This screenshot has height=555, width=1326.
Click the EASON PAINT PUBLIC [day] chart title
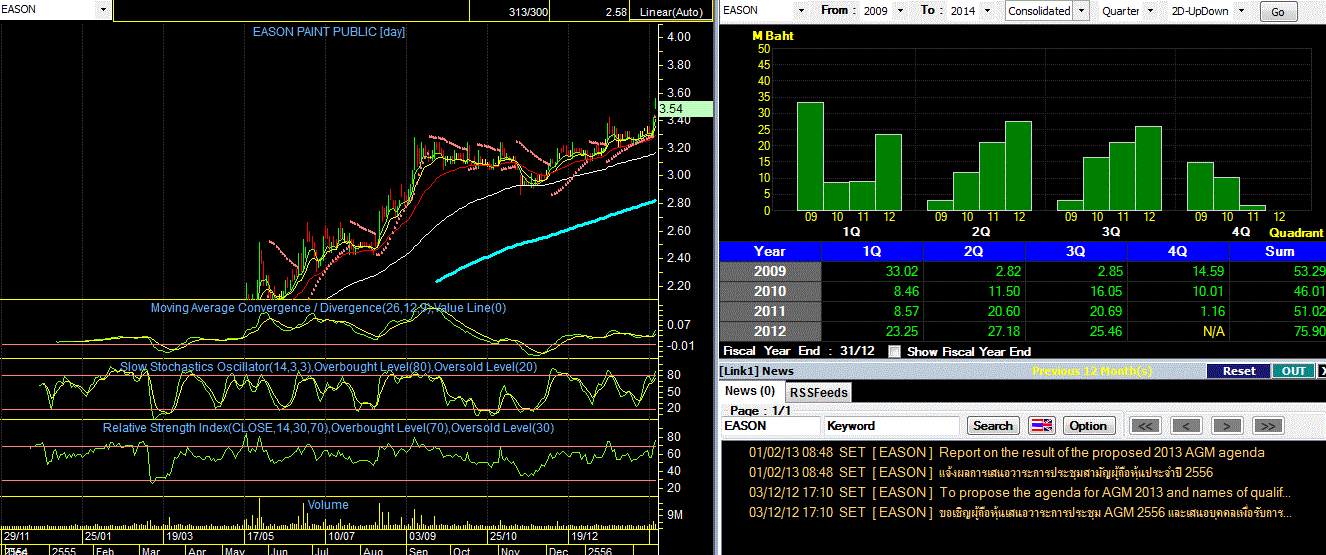pyautogui.click(x=329, y=32)
